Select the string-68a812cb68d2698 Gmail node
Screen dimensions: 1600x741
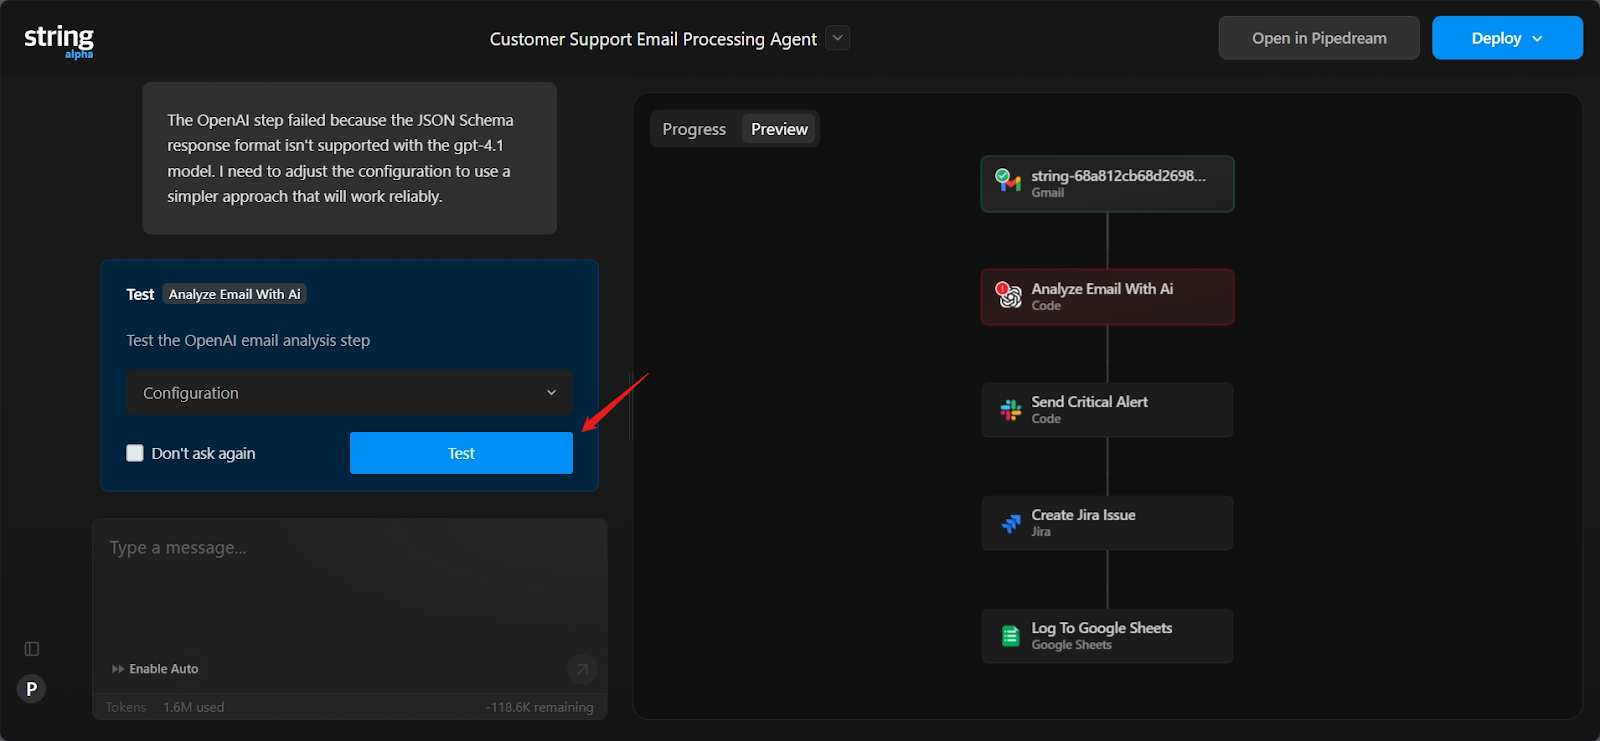[x=1107, y=184]
